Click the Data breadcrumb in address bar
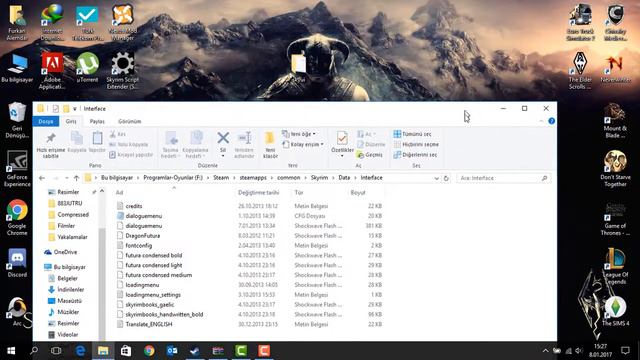This screenshot has height=360, width=640. 344,178
